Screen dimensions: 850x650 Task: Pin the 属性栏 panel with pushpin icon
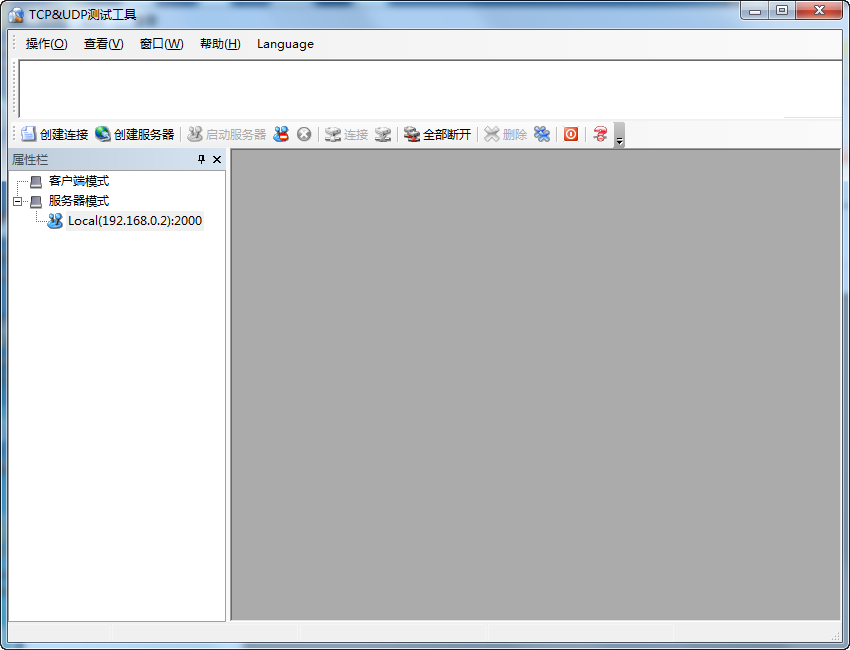pyautogui.click(x=201, y=159)
